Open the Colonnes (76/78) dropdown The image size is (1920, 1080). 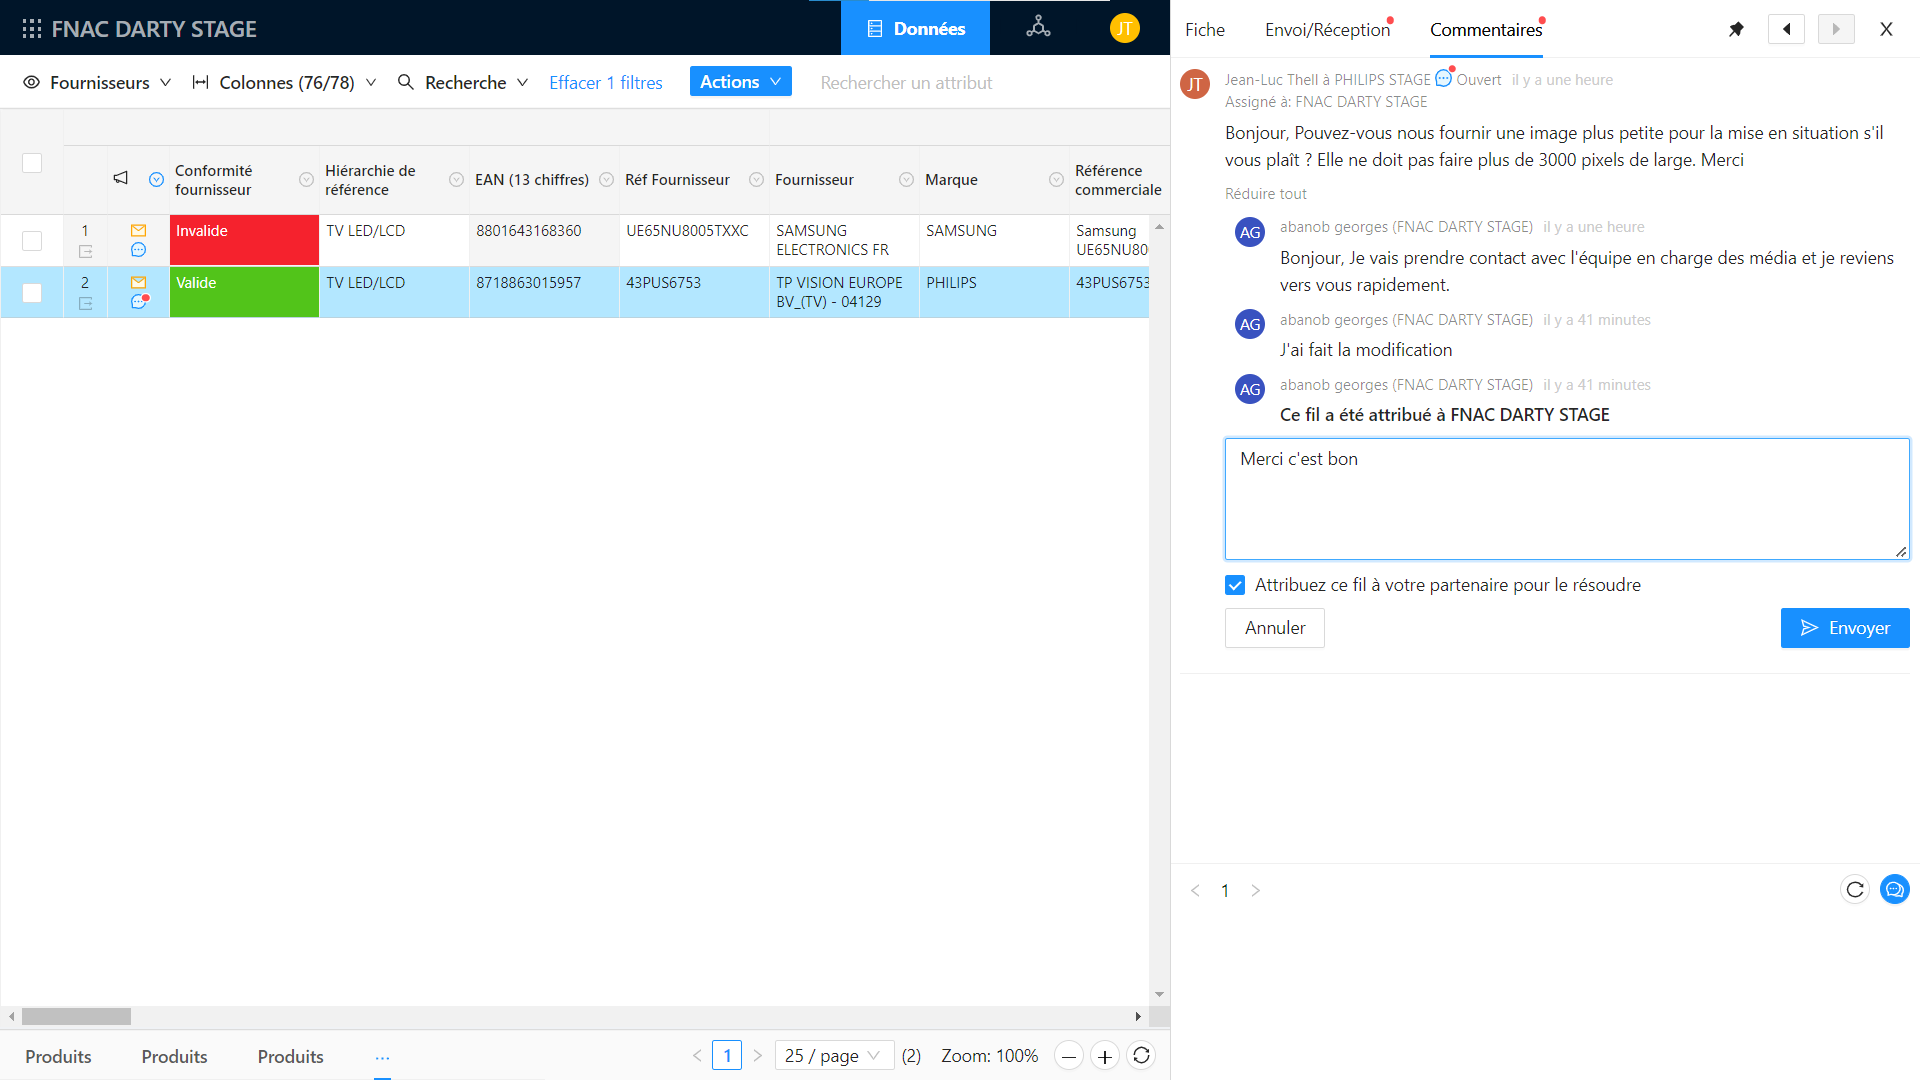coord(285,83)
